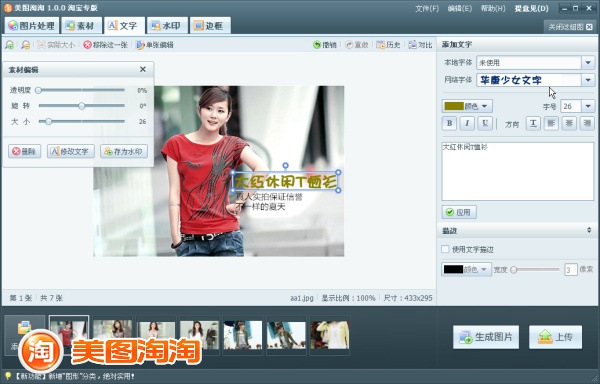The image size is (600, 384).
Task: Click the zoom out magnifier icon
Action: (25, 45)
